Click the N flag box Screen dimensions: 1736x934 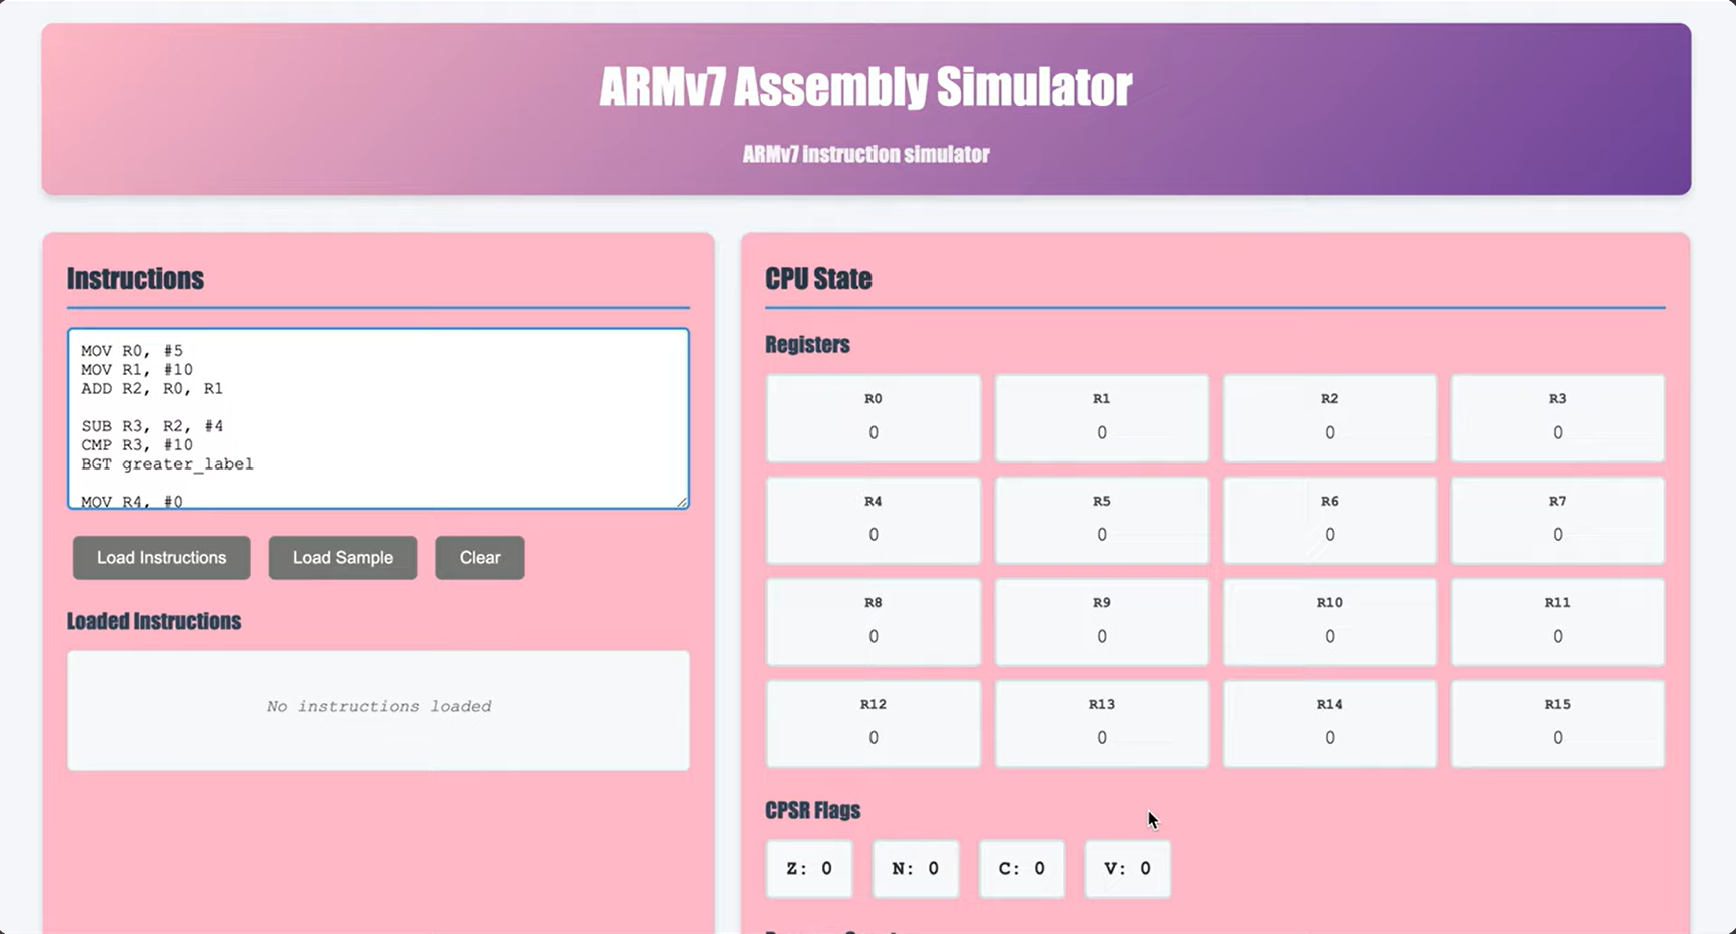click(915, 869)
